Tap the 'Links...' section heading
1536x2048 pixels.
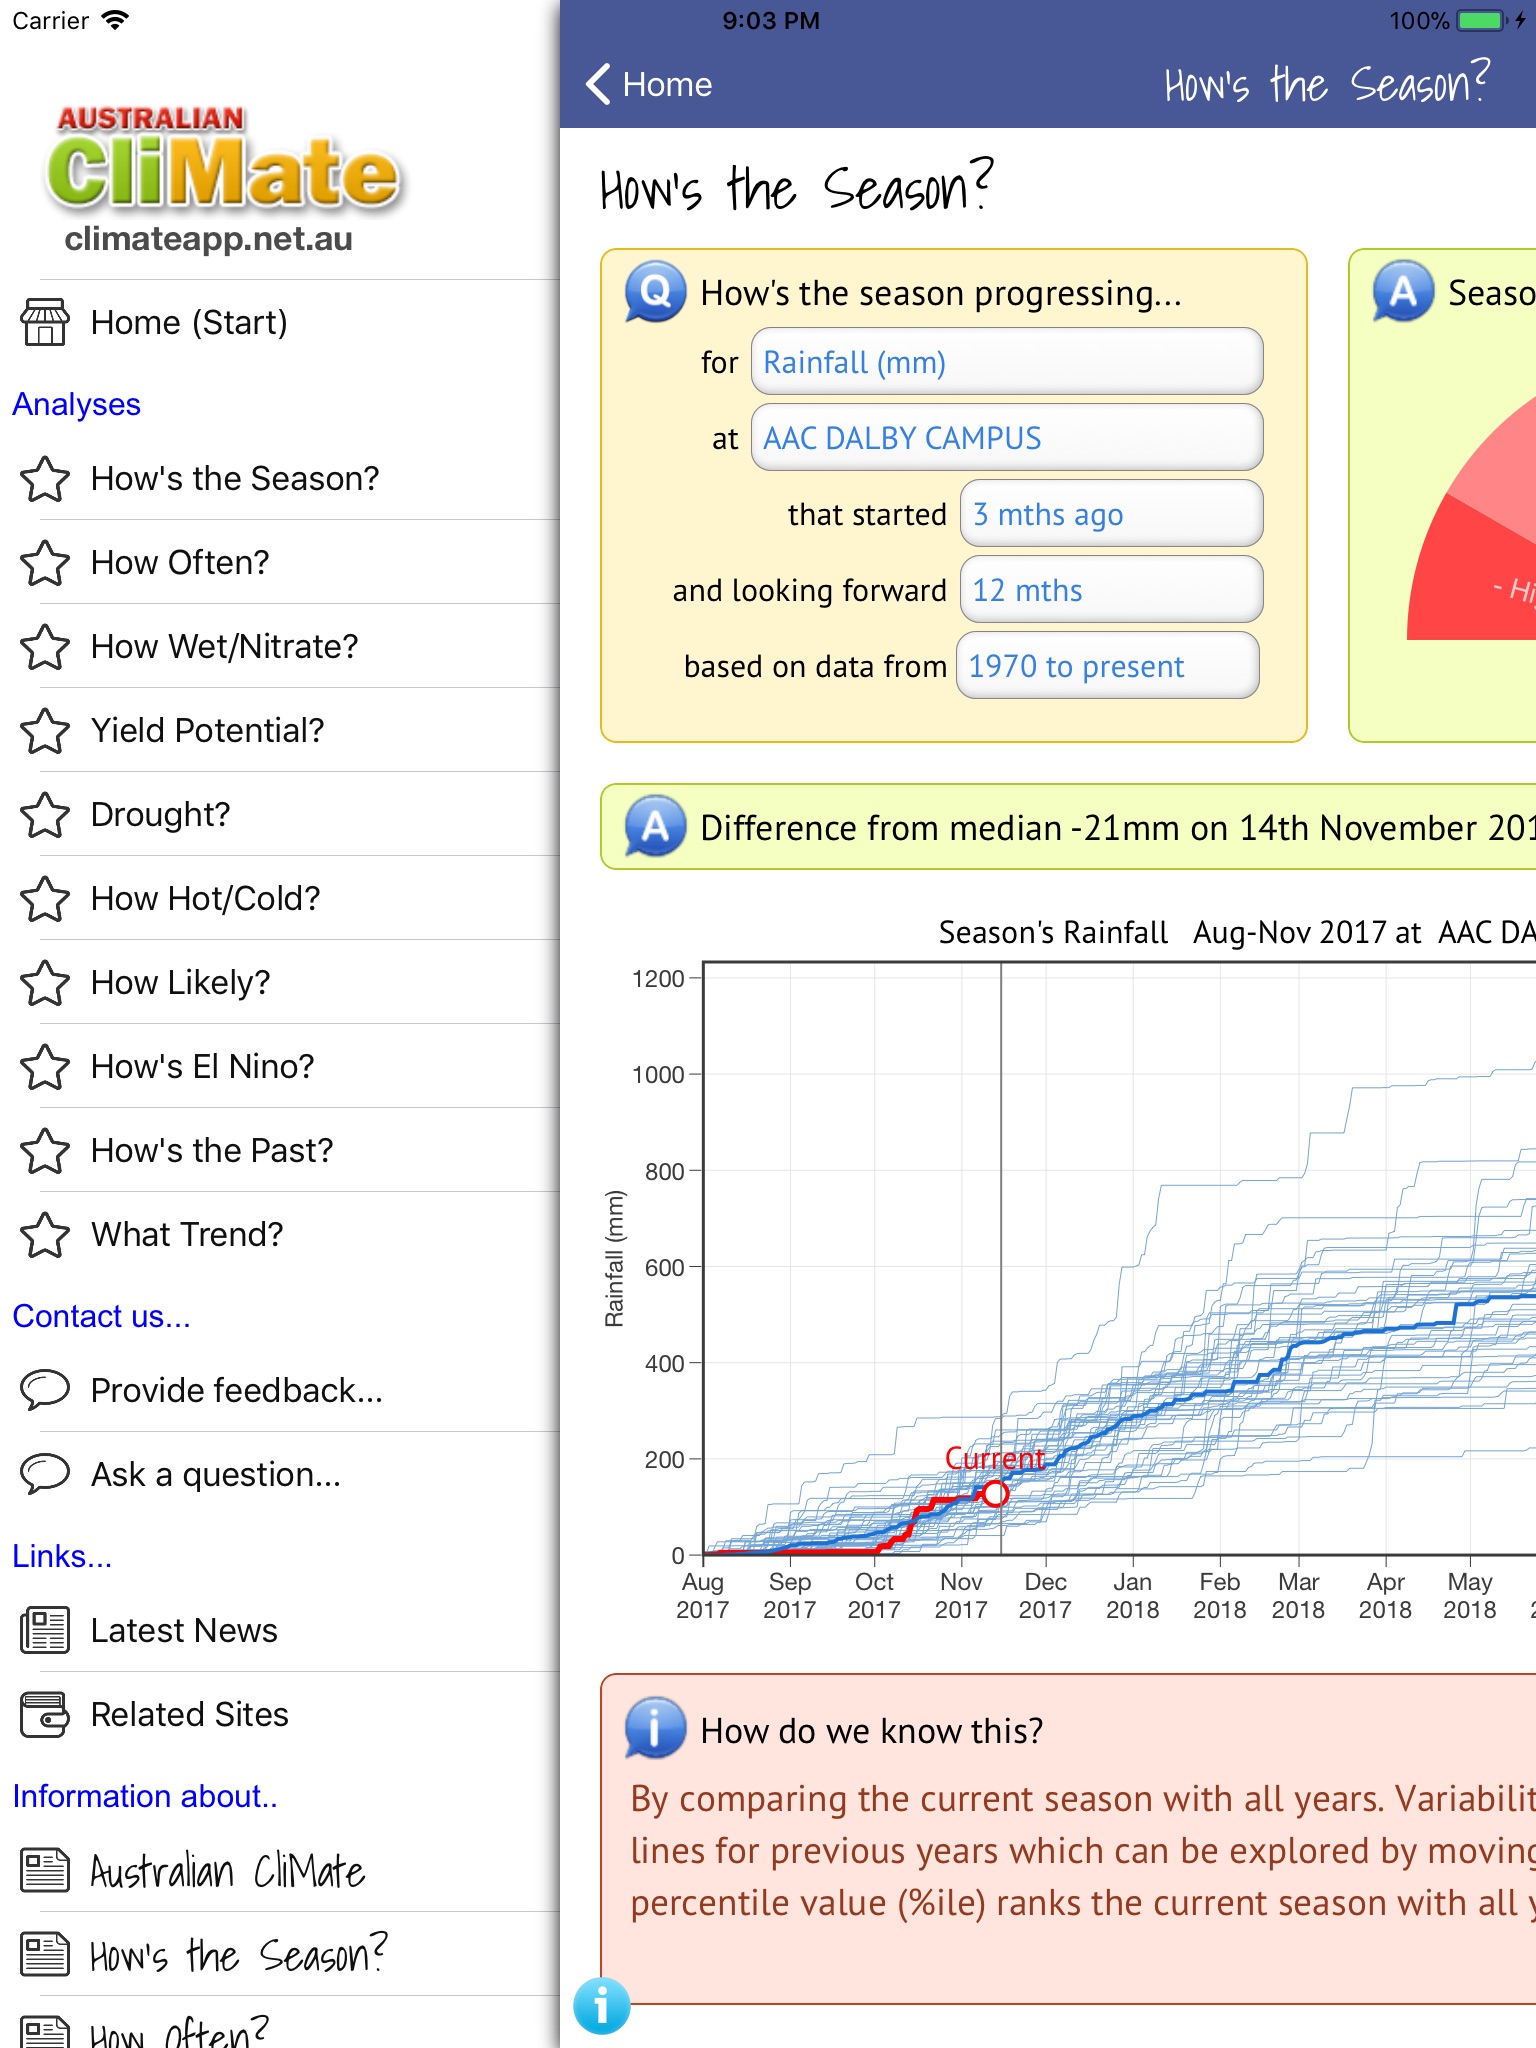tap(62, 1556)
